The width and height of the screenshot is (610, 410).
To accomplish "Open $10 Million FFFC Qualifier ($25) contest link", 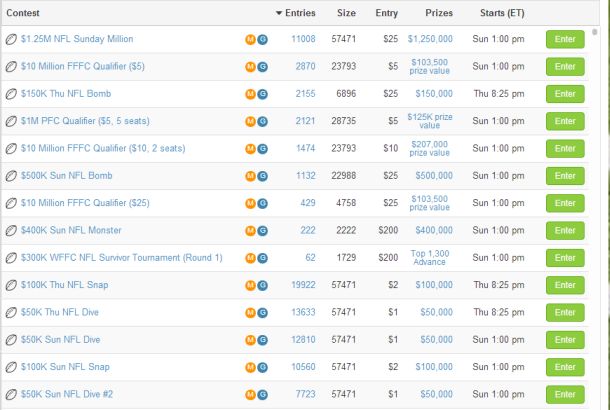I will (x=85, y=203).
